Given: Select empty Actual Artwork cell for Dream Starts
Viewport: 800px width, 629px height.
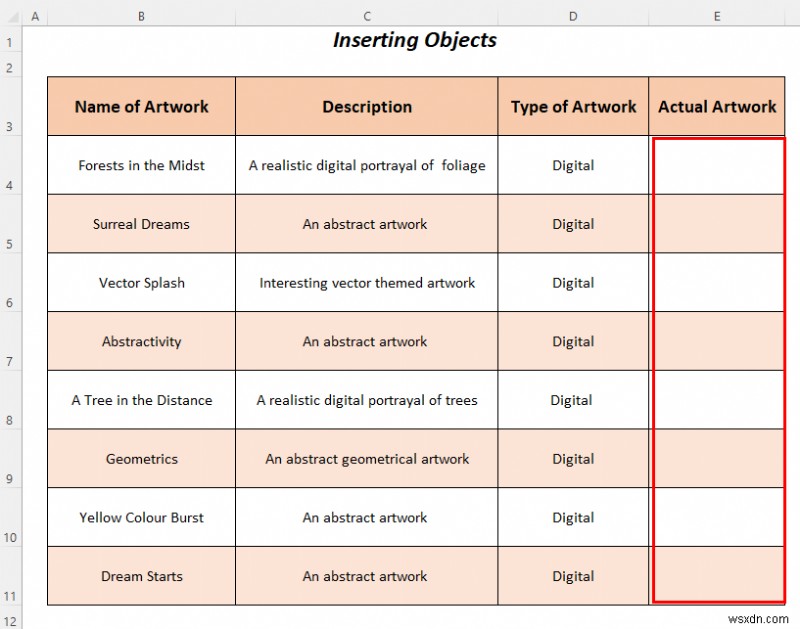Looking at the screenshot, I should (x=717, y=575).
